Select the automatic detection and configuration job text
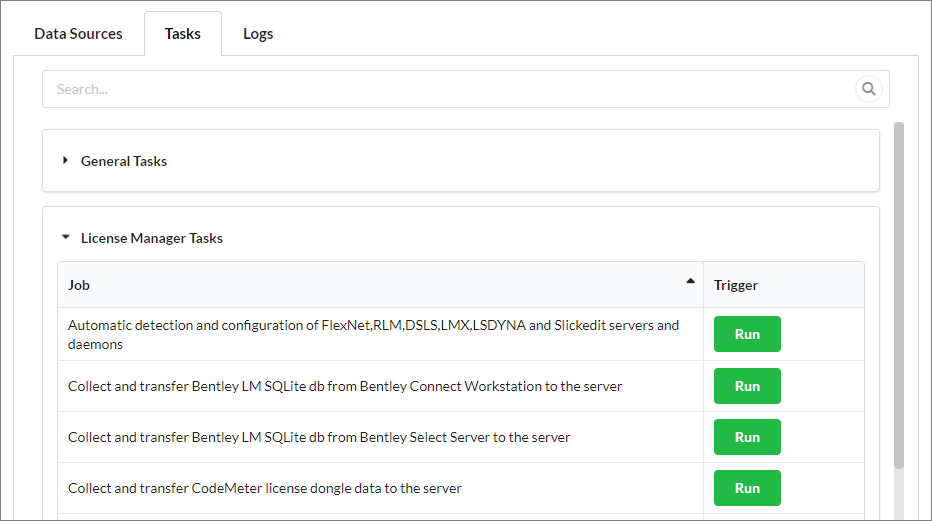Screen dimensions: 932x521 pyautogui.click(x=373, y=334)
